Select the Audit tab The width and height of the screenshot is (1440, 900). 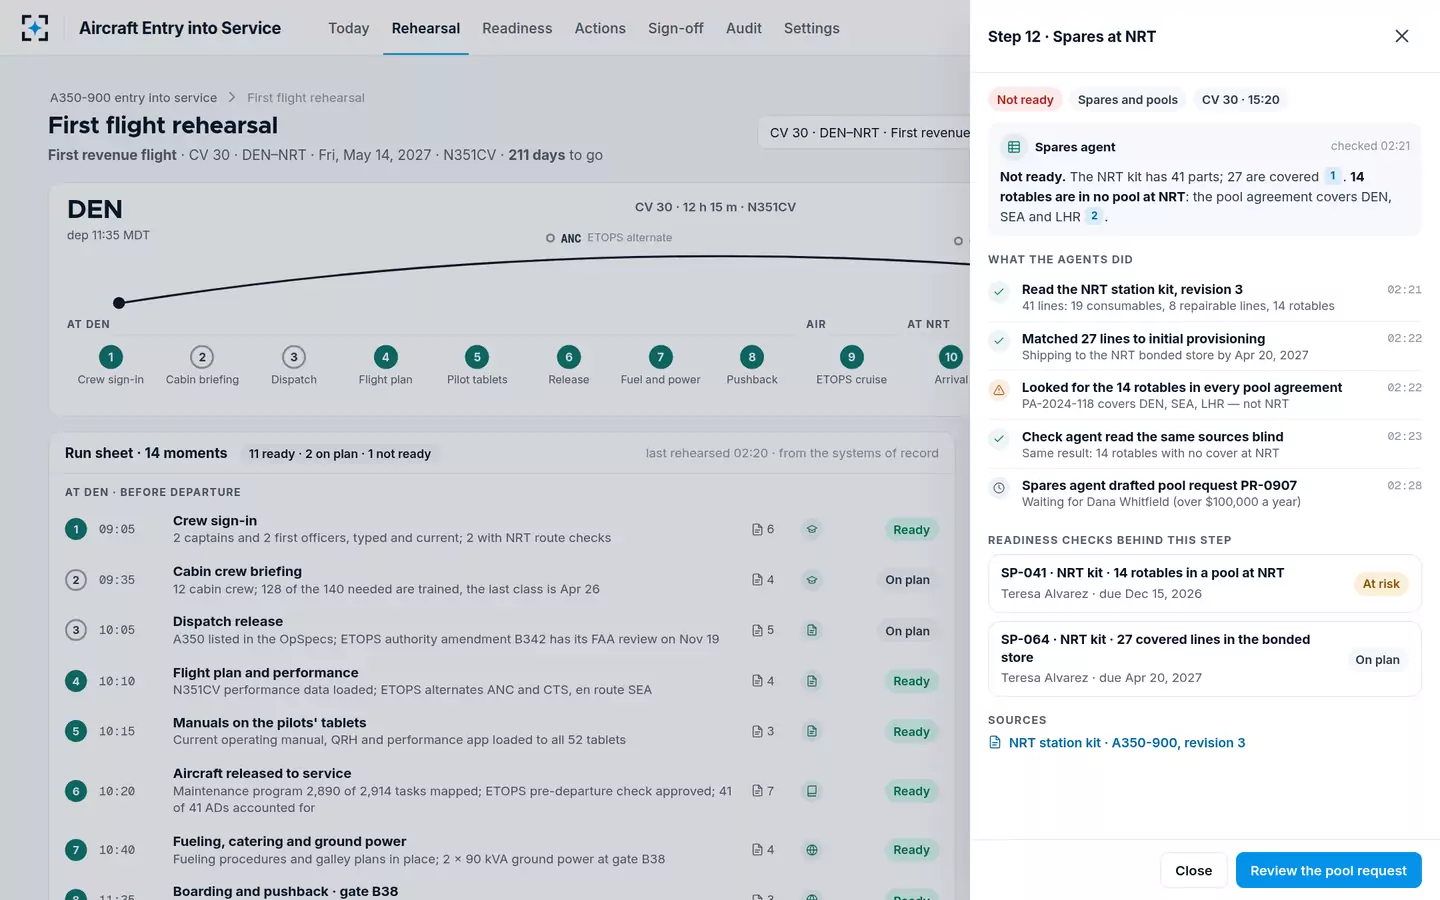point(744,28)
